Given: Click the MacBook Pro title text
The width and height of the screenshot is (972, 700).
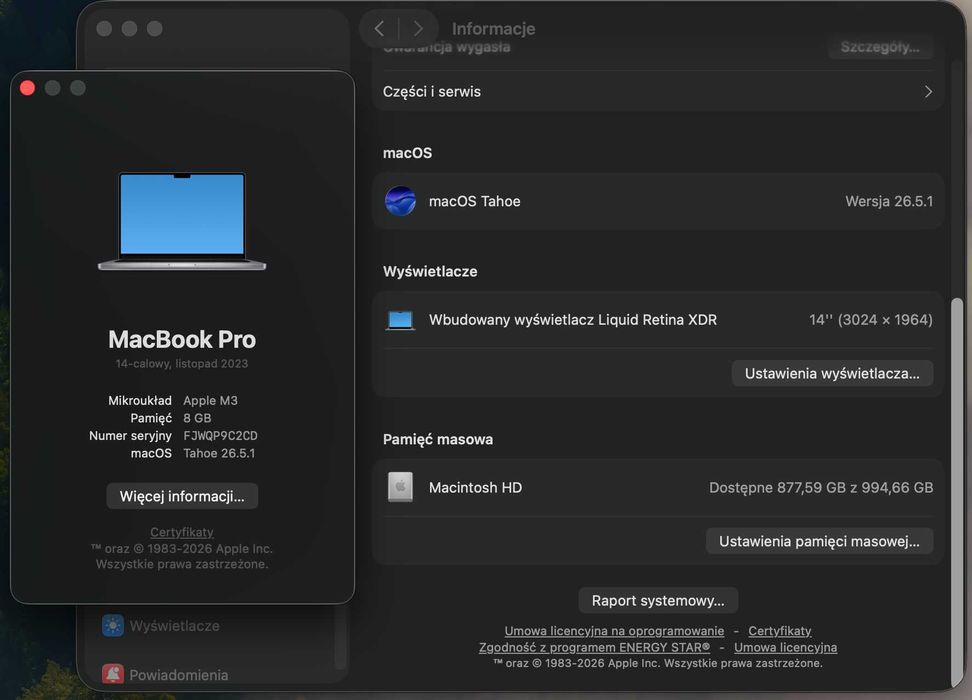Looking at the screenshot, I should [x=182, y=339].
